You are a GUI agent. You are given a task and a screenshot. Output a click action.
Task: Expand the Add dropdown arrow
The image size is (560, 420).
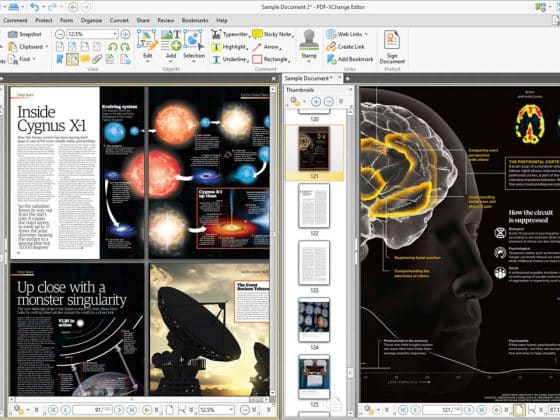click(171, 61)
